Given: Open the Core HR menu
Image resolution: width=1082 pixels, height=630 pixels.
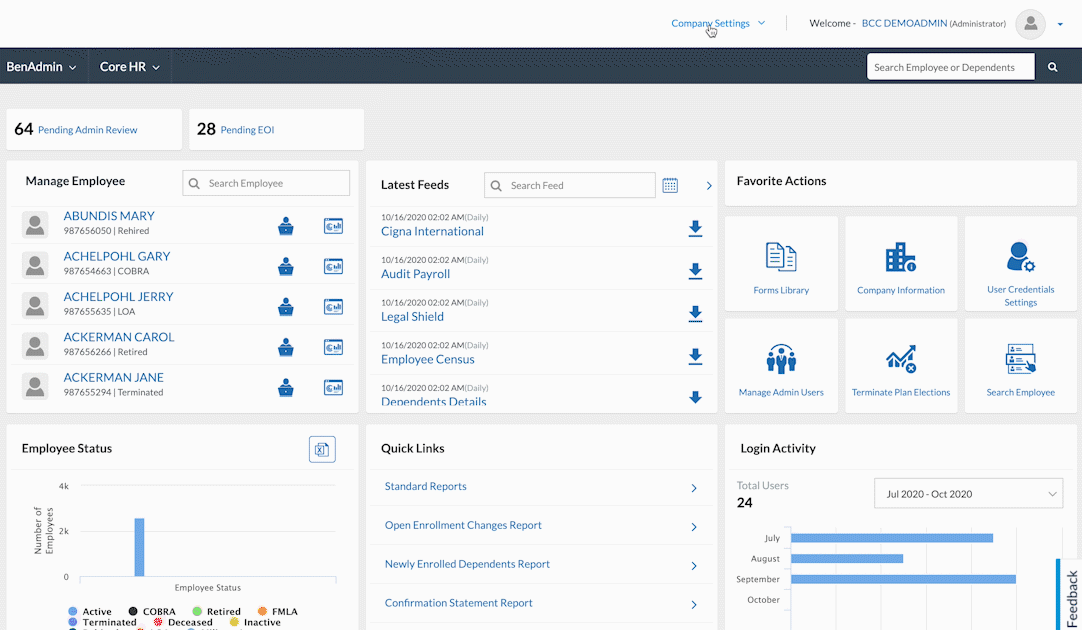Looking at the screenshot, I should pos(129,67).
